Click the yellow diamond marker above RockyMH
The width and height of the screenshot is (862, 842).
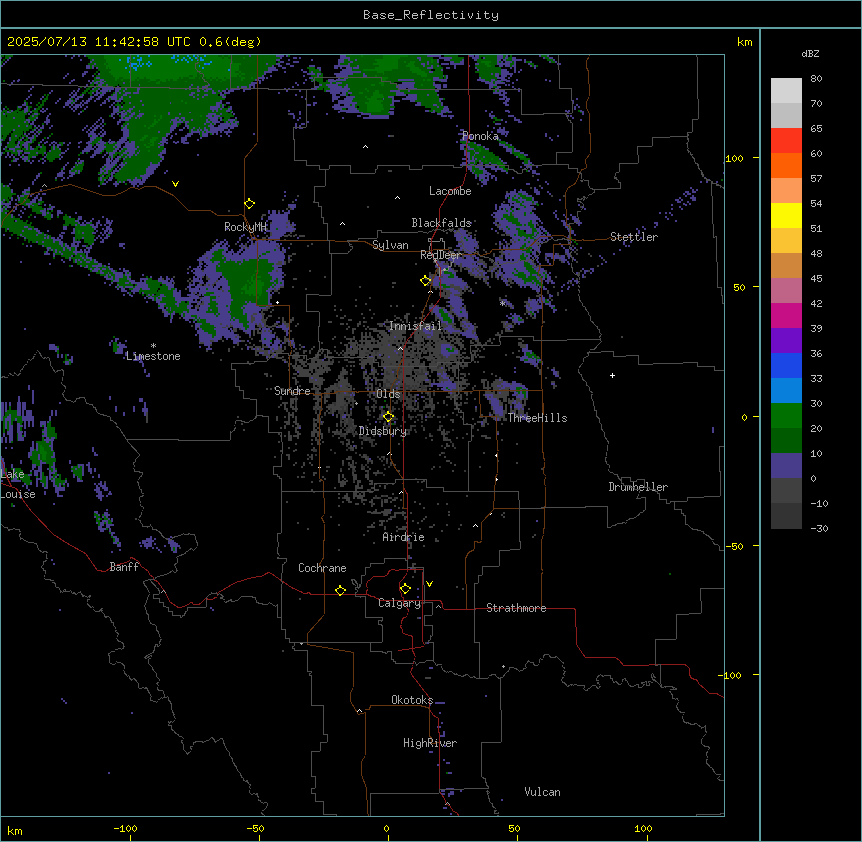(x=250, y=204)
